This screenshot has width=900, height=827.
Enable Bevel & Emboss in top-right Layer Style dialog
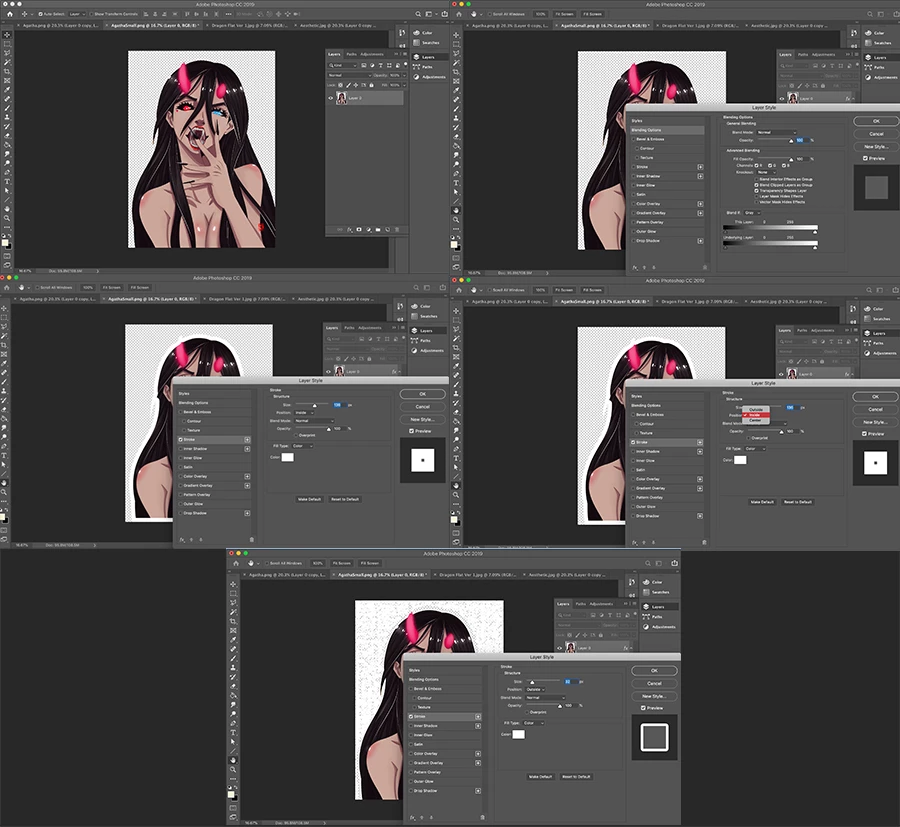pyautogui.click(x=634, y=139)
